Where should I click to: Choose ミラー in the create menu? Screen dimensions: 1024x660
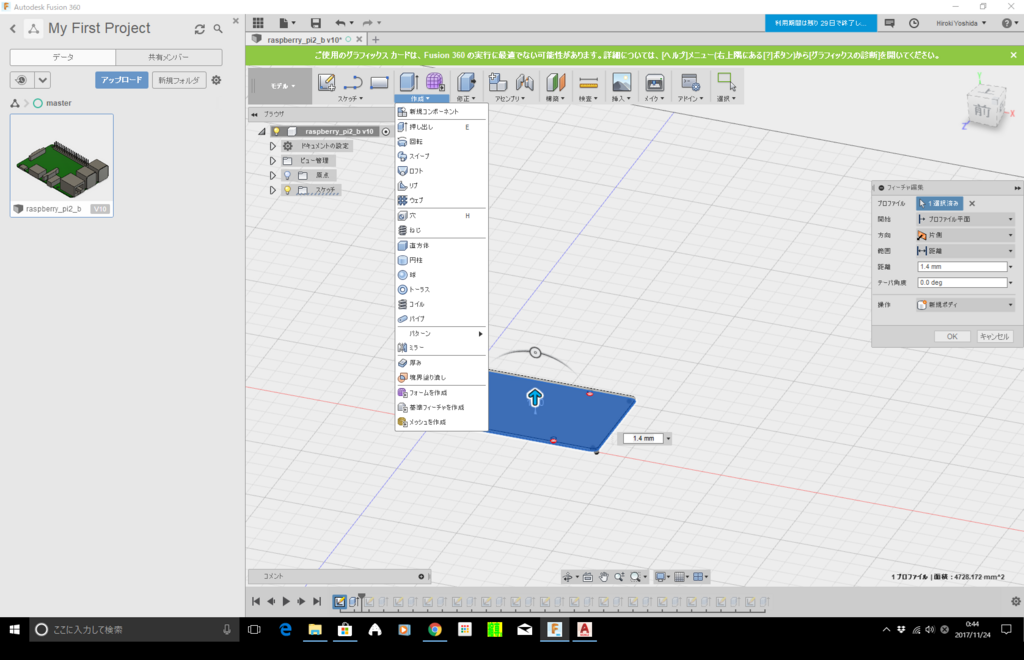441,348
